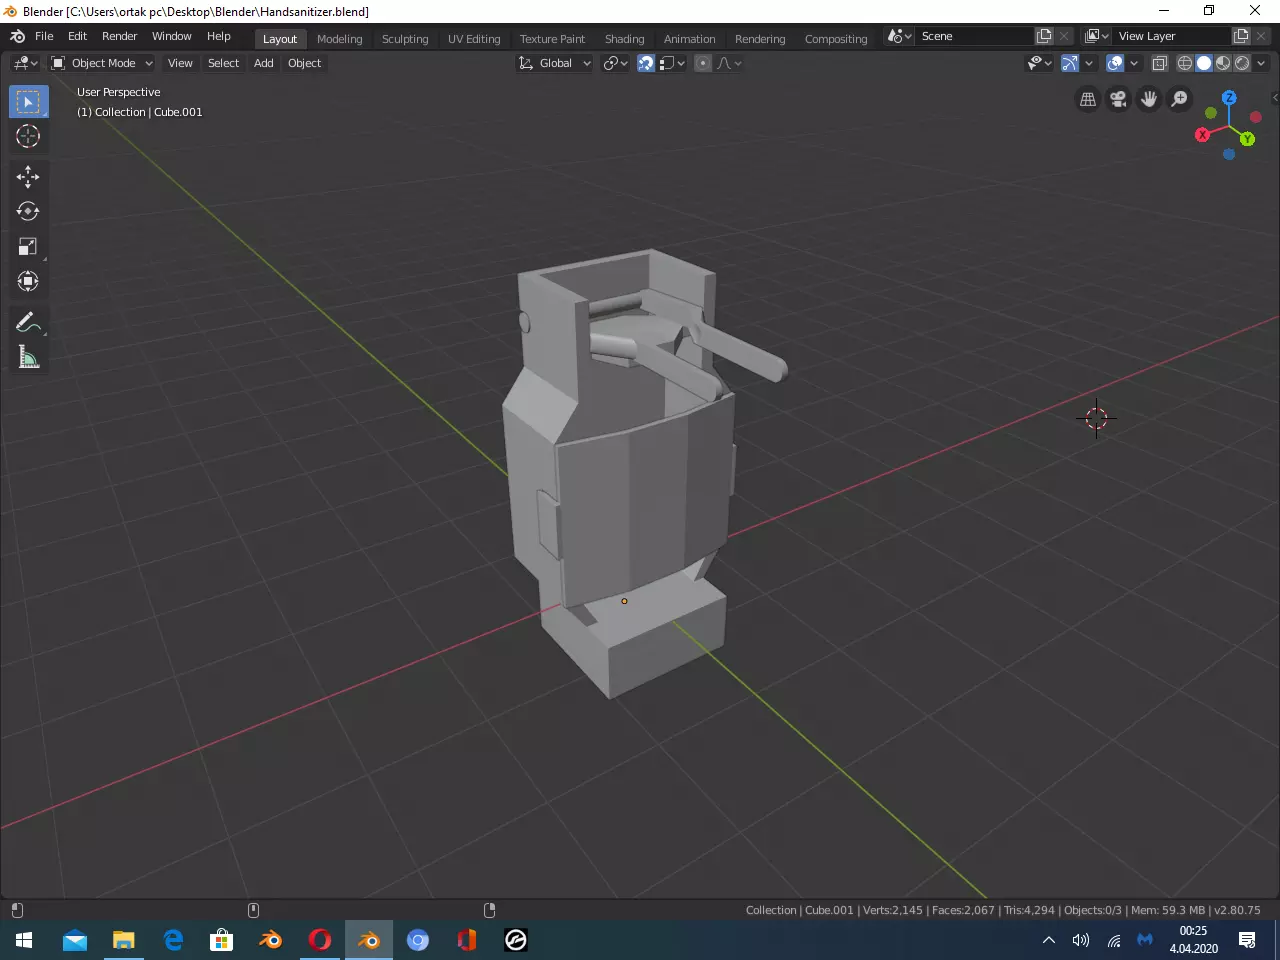Open the Render menu

pyautogui.click(x=119, y=36)
